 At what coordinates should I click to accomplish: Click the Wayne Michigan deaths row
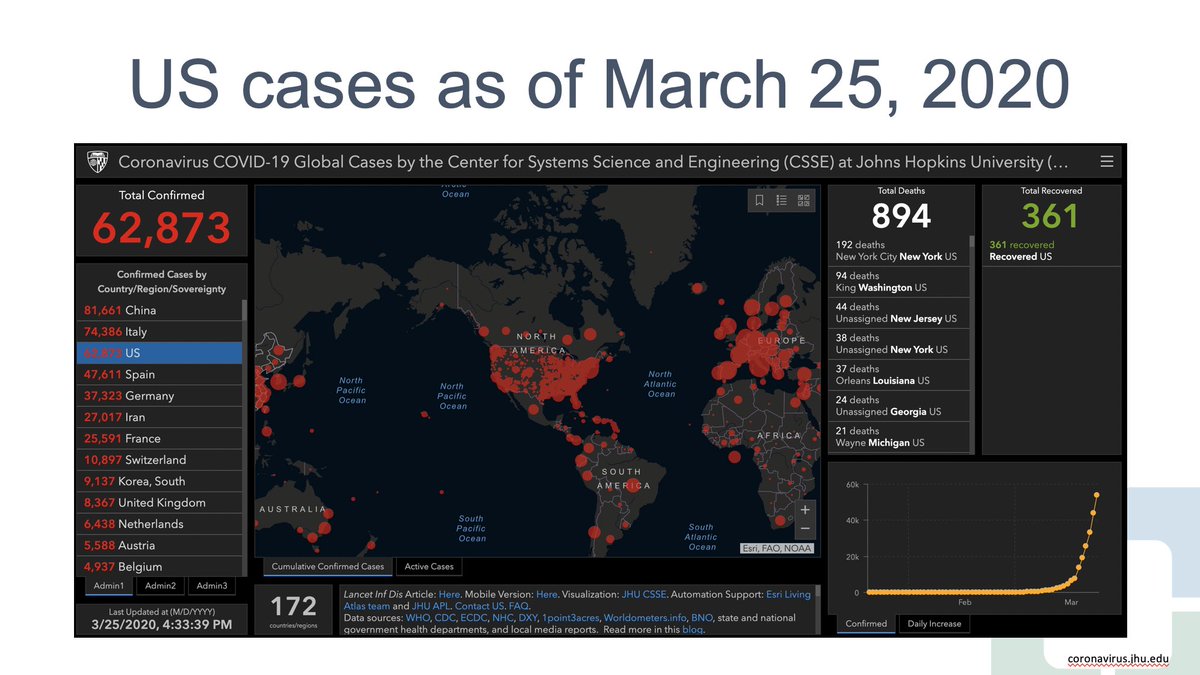pos(899,437)
